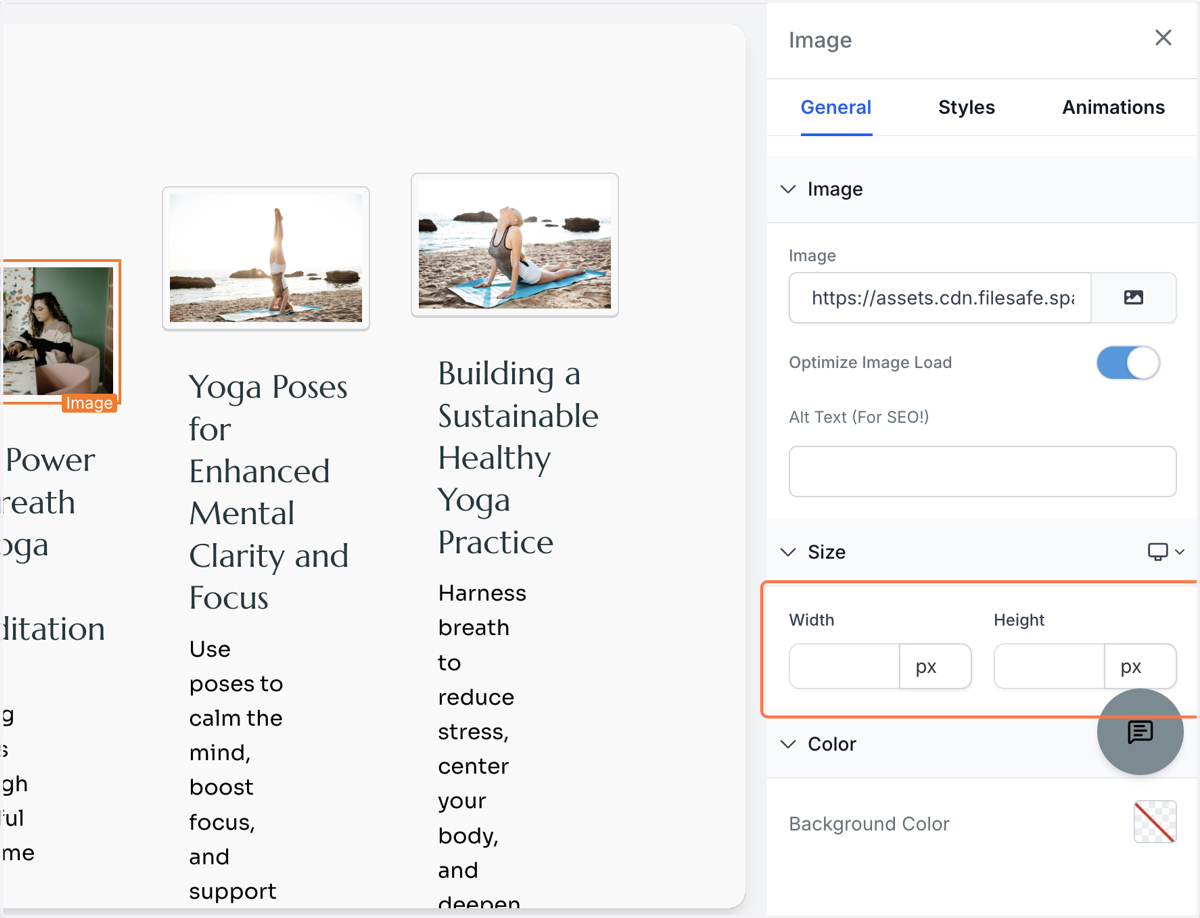Switch to the General tab
The width and height of the screenshot is (1200, 918).
[x=836, y=107]
